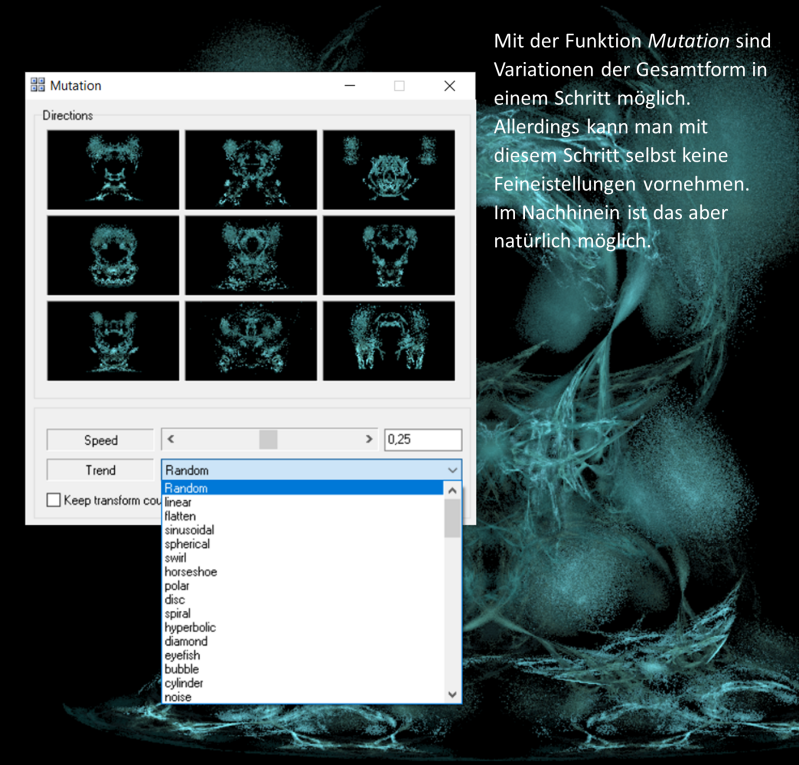Viewport: 799px width, 765px height.
Task: Choose polar in the Trend list
Action: coord(303,586)
